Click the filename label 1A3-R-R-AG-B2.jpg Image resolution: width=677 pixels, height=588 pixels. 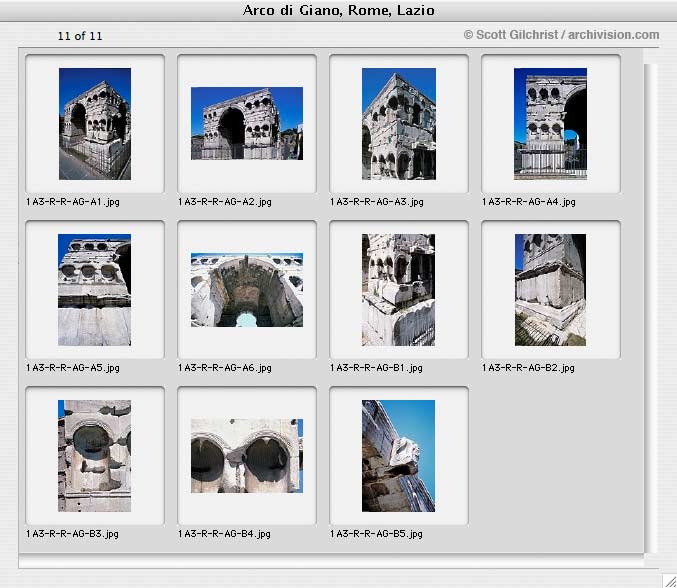coord(528,368)
